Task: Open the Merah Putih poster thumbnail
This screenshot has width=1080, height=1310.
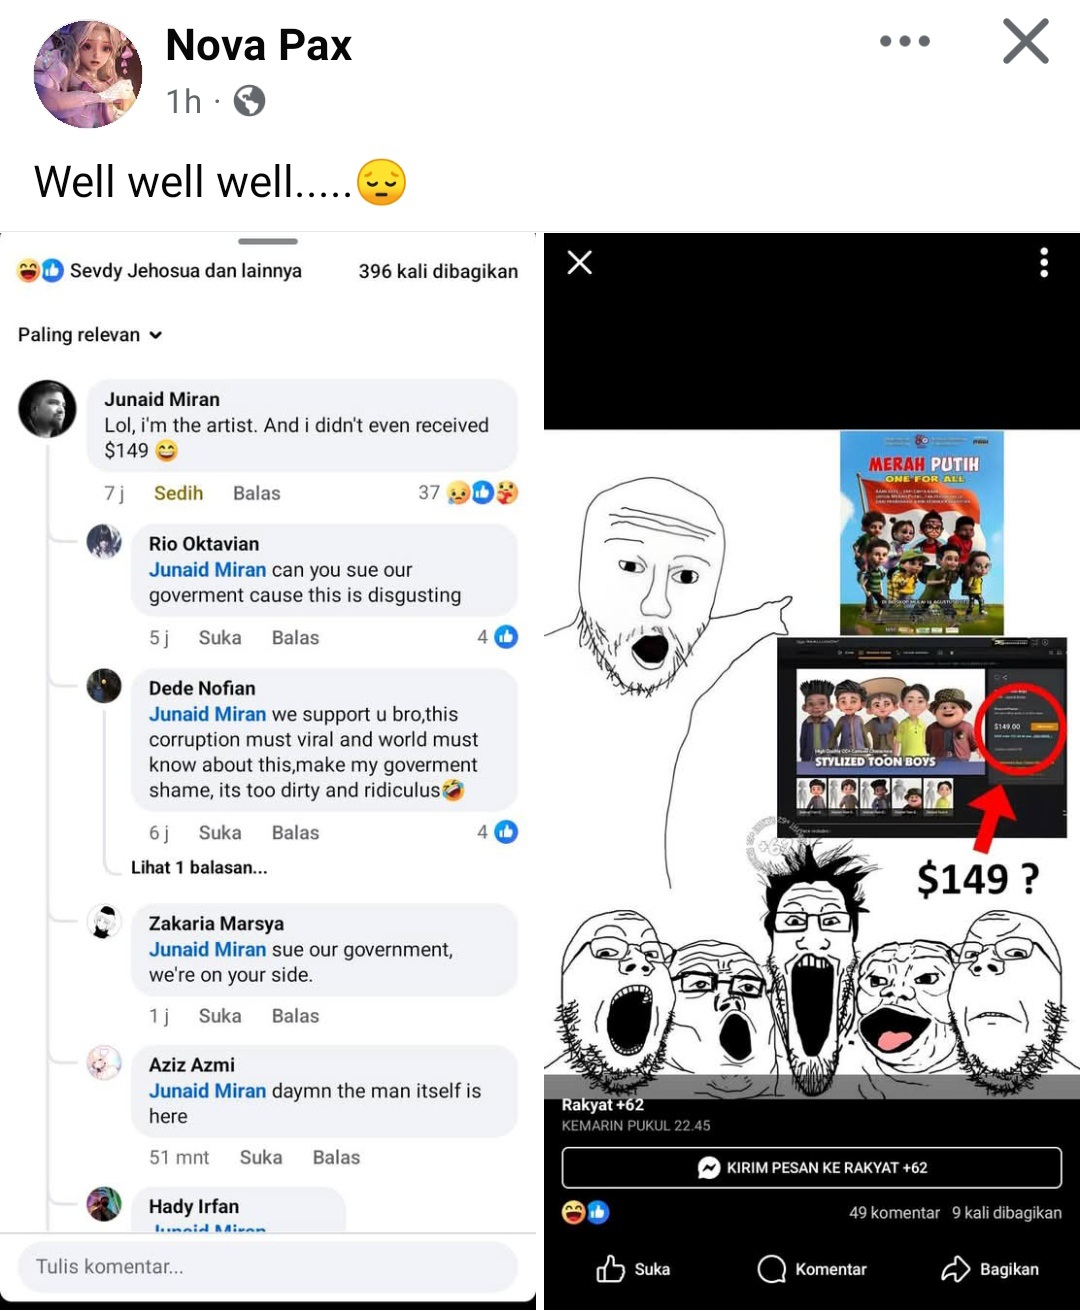Action: 922,533
